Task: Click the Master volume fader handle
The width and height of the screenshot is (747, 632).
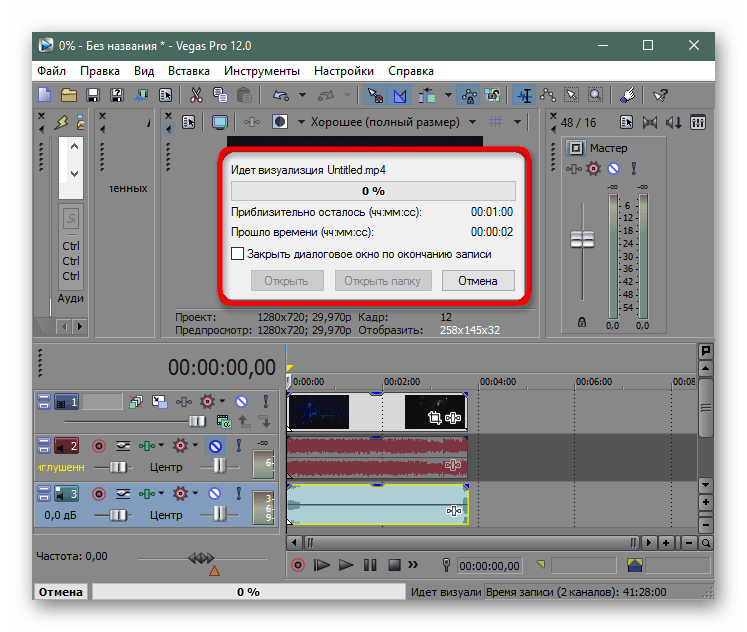Action: pyautogui.click(x=582, y=240)
